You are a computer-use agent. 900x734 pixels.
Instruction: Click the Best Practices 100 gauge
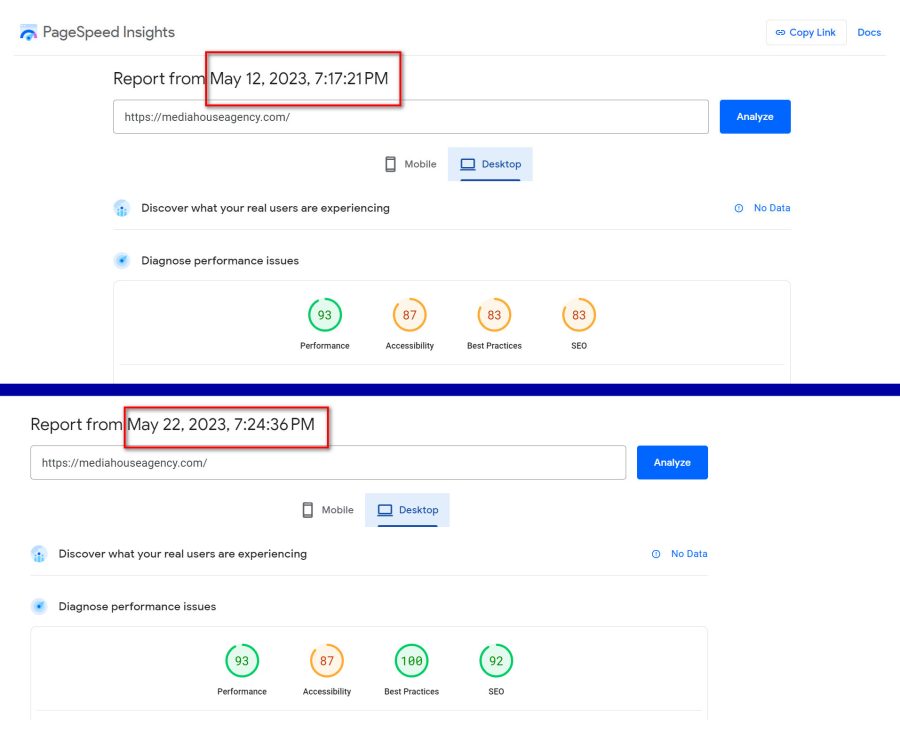click(x=412, y=661)
